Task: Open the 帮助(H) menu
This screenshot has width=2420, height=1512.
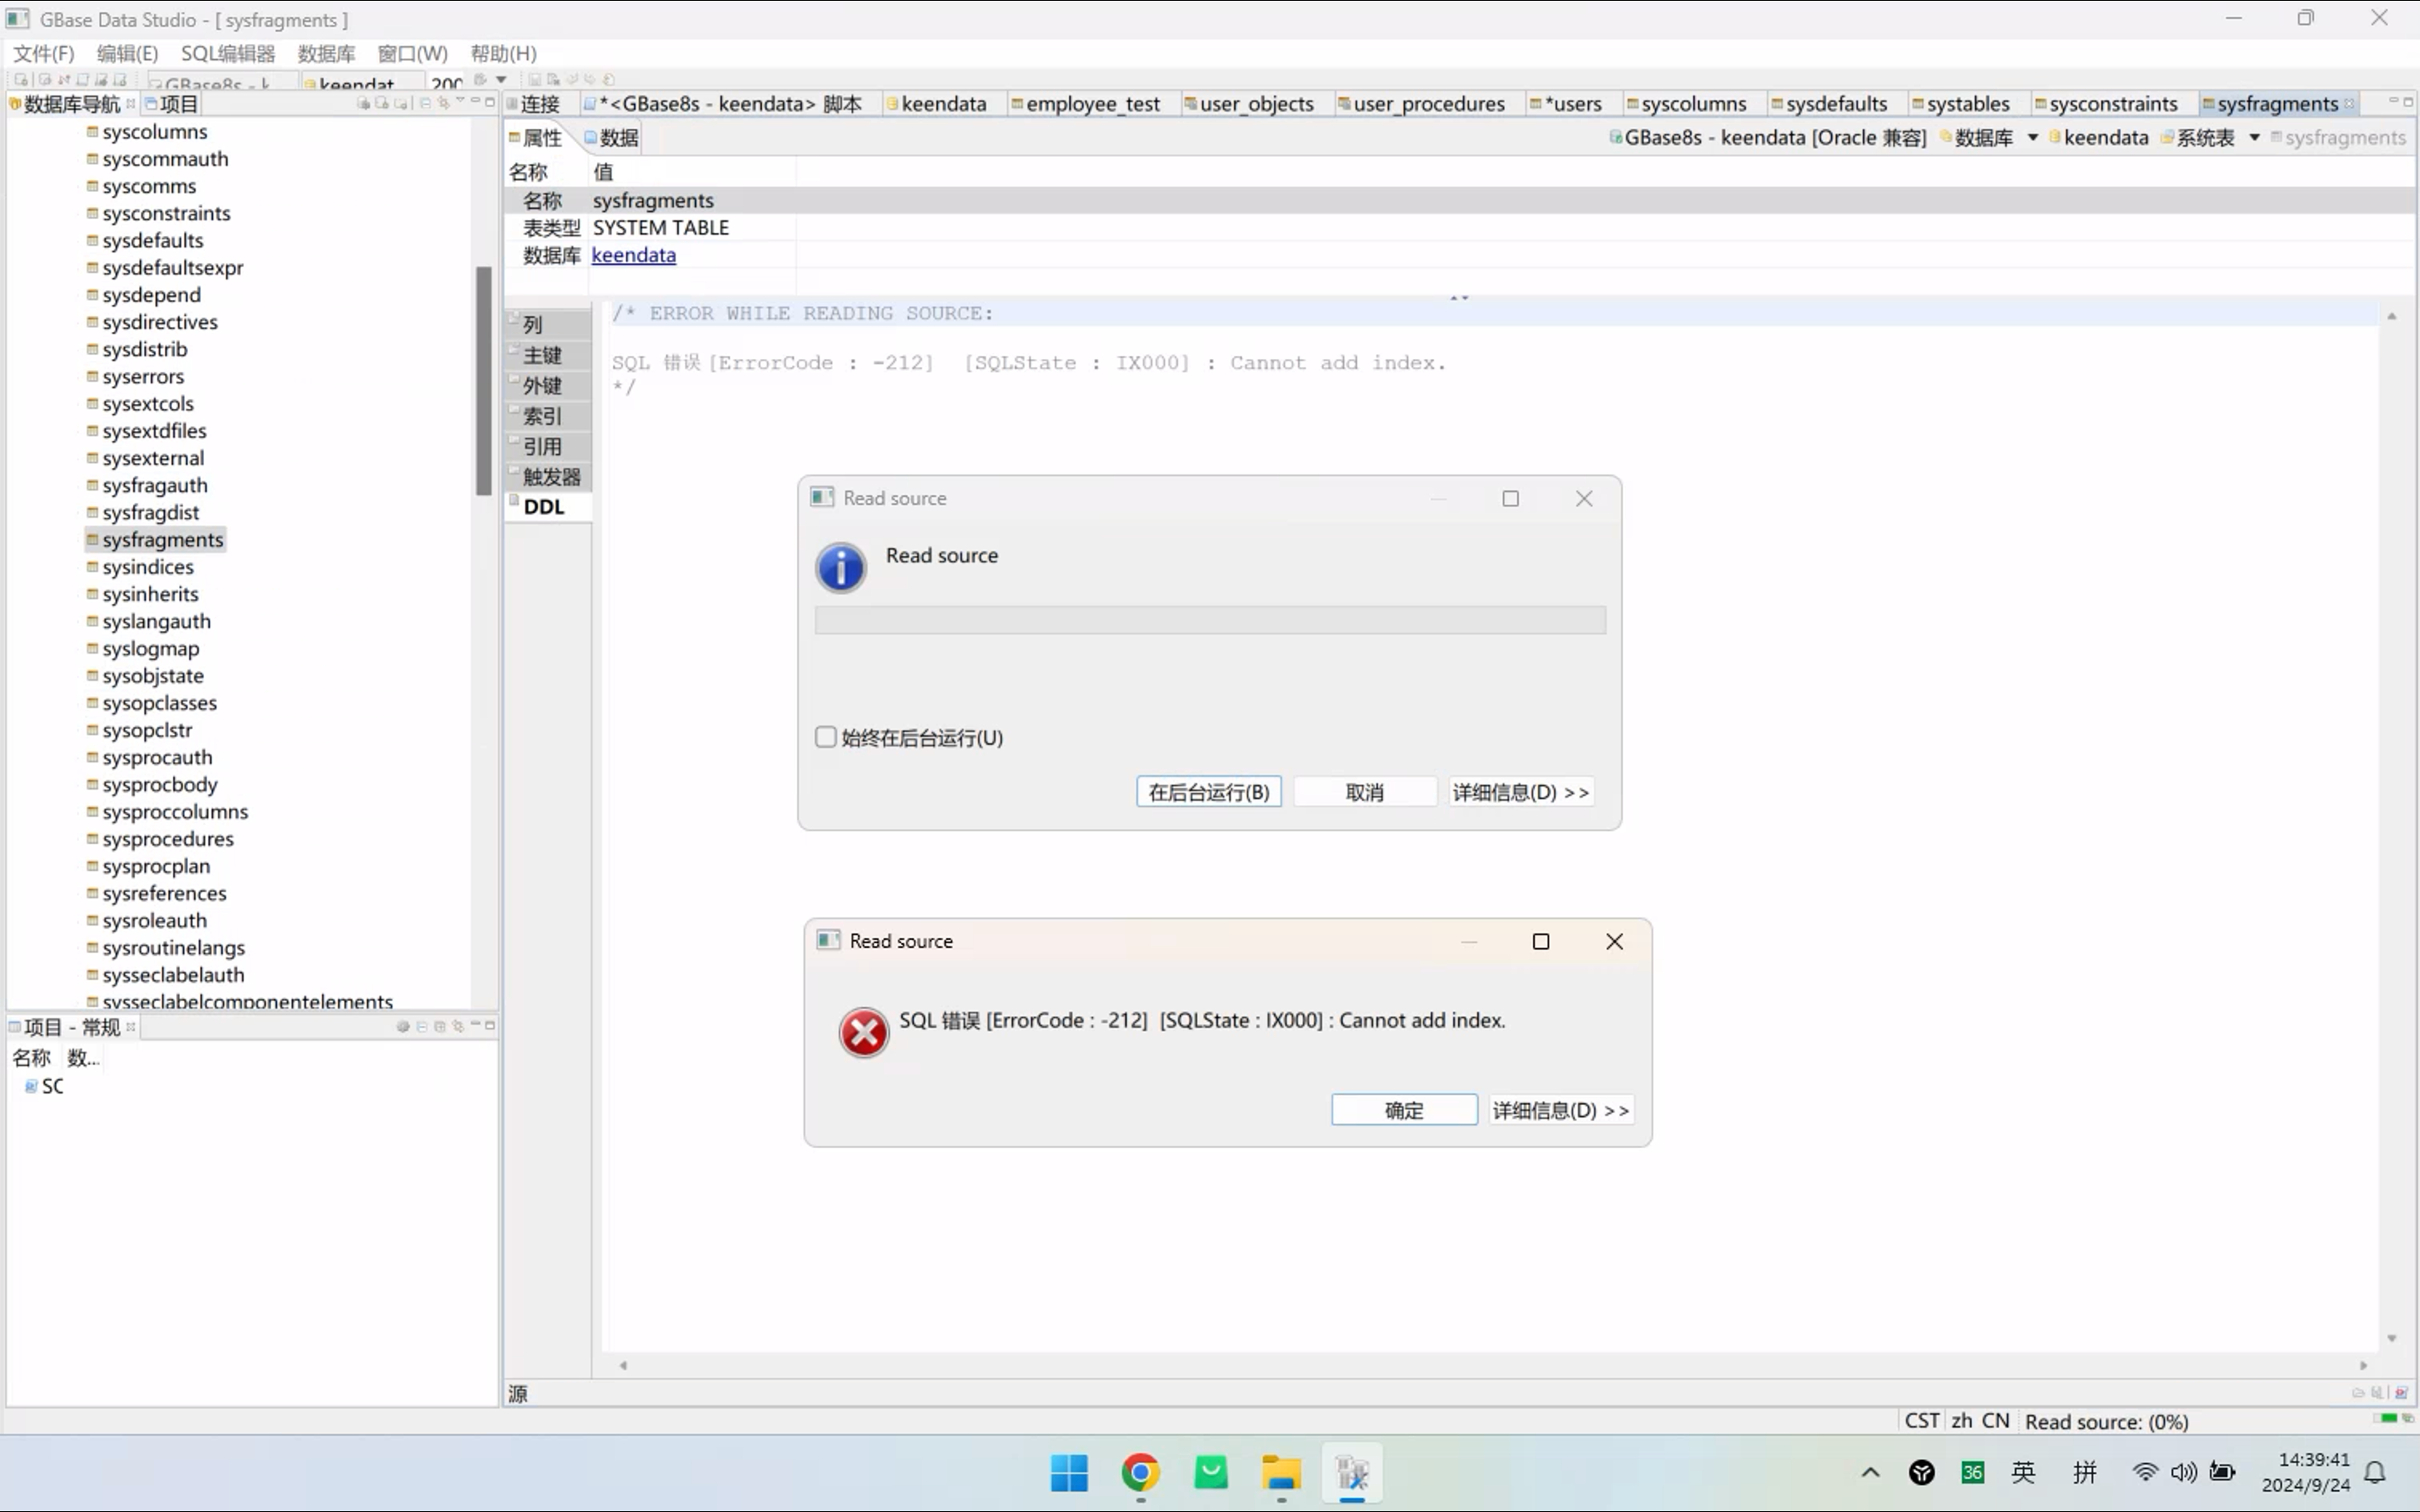Action: tap(504, 53)
